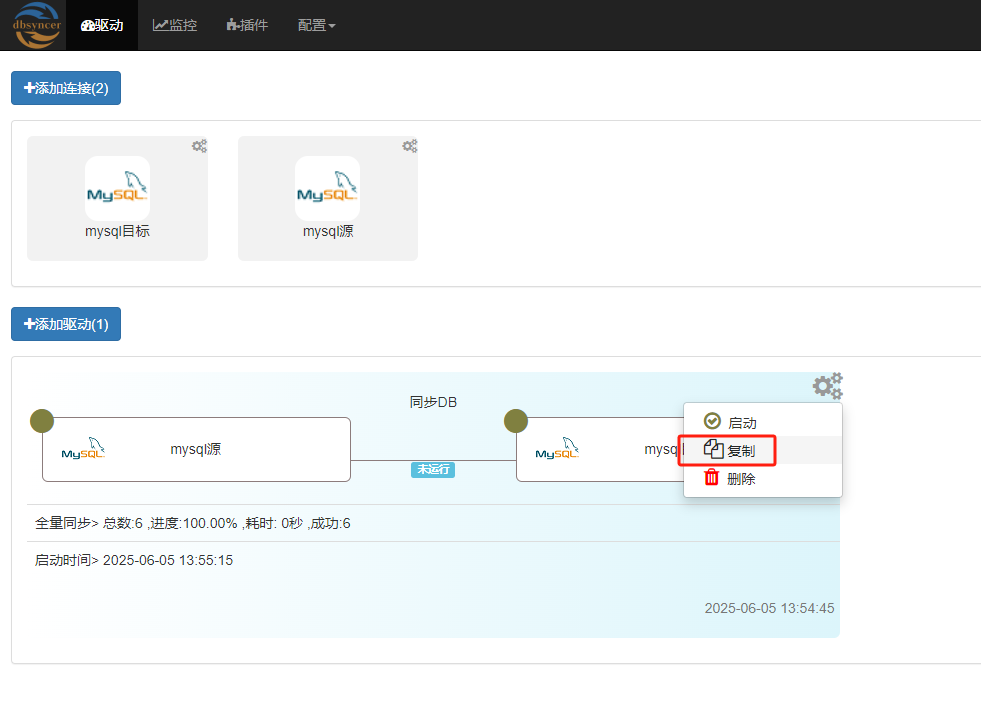The image size is (981, 708).
Task: Click MySQL logo in driver source box
Action: click(x=83, y=448)
